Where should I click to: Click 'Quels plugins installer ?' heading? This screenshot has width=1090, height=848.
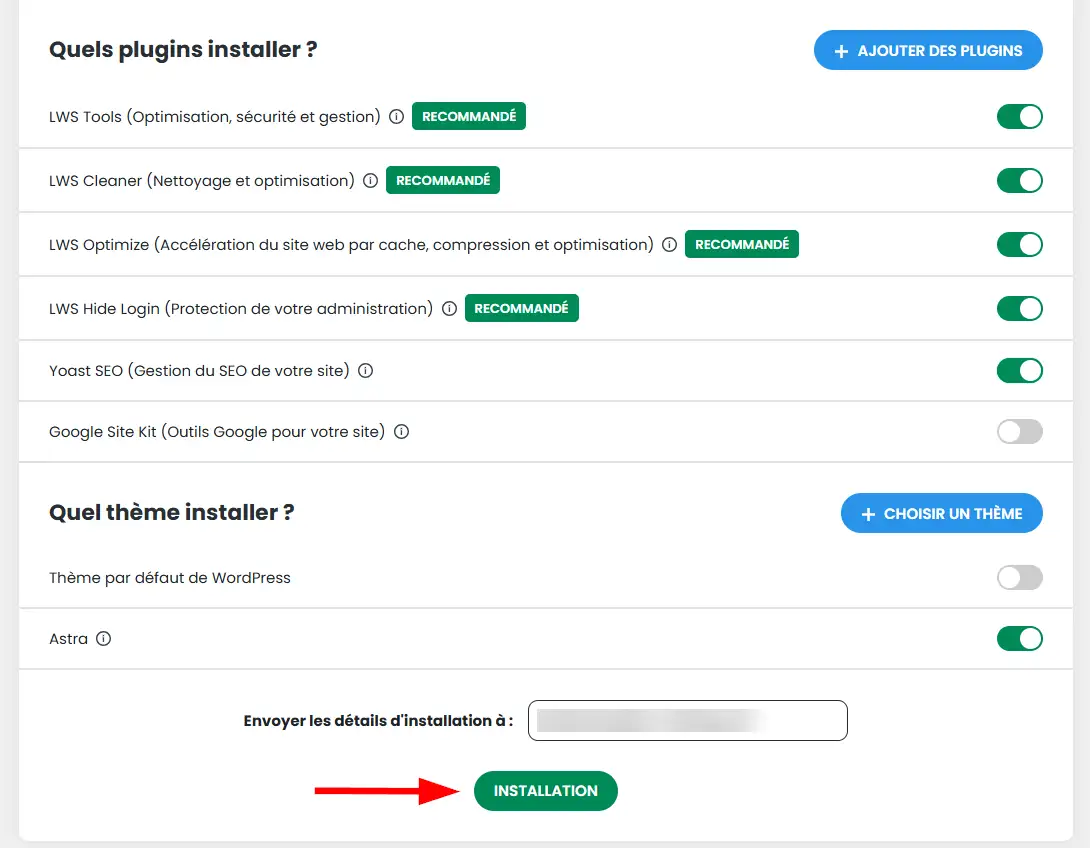click(x=183, y=49)
